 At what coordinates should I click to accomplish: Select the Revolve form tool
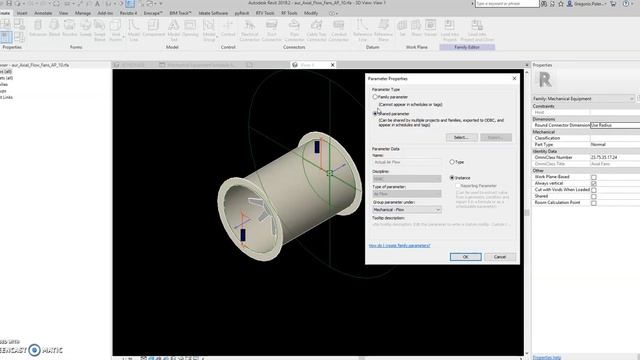[69, 29]
